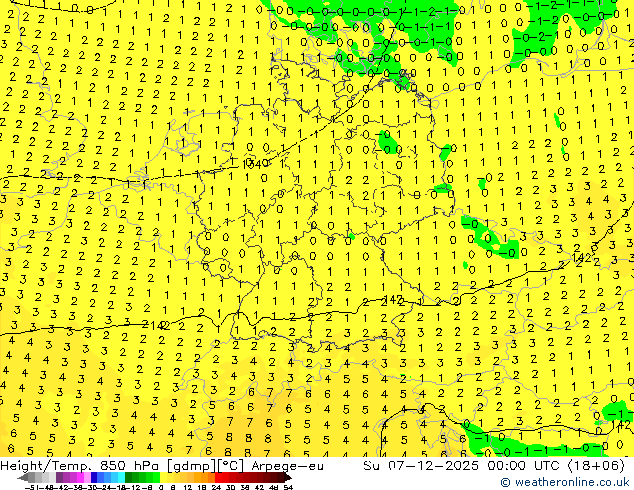The width and height of the screenshot is (634, 490).
Task: Pick the dark blue legend swatch at -30
Action: point(94,477)
